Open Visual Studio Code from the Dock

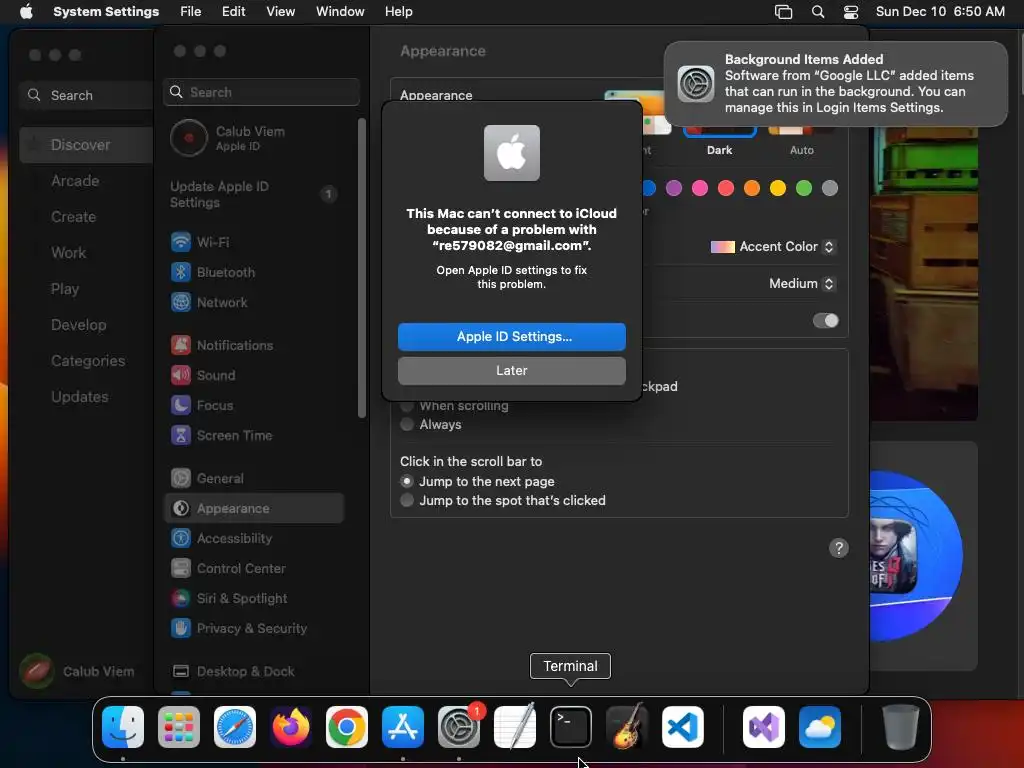682,726
